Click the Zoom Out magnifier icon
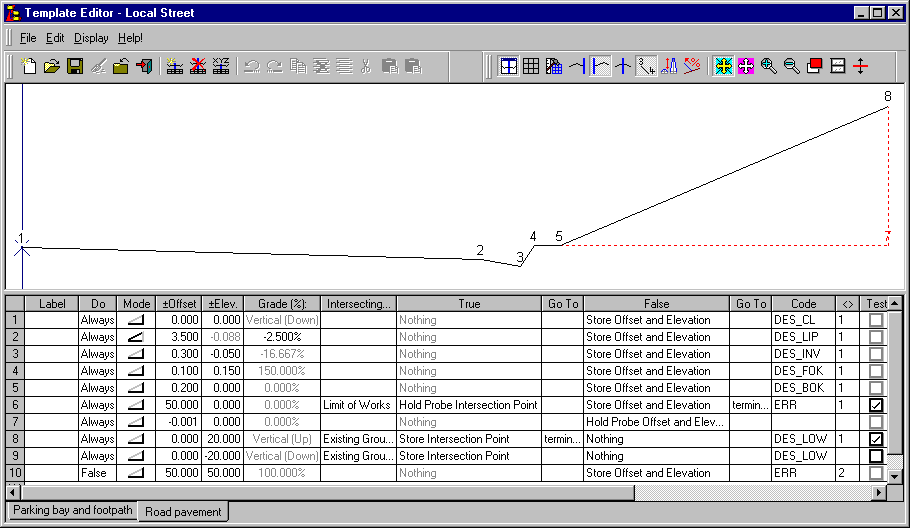Viewport: 910px width, 528px height. click(x=792, y=66)
